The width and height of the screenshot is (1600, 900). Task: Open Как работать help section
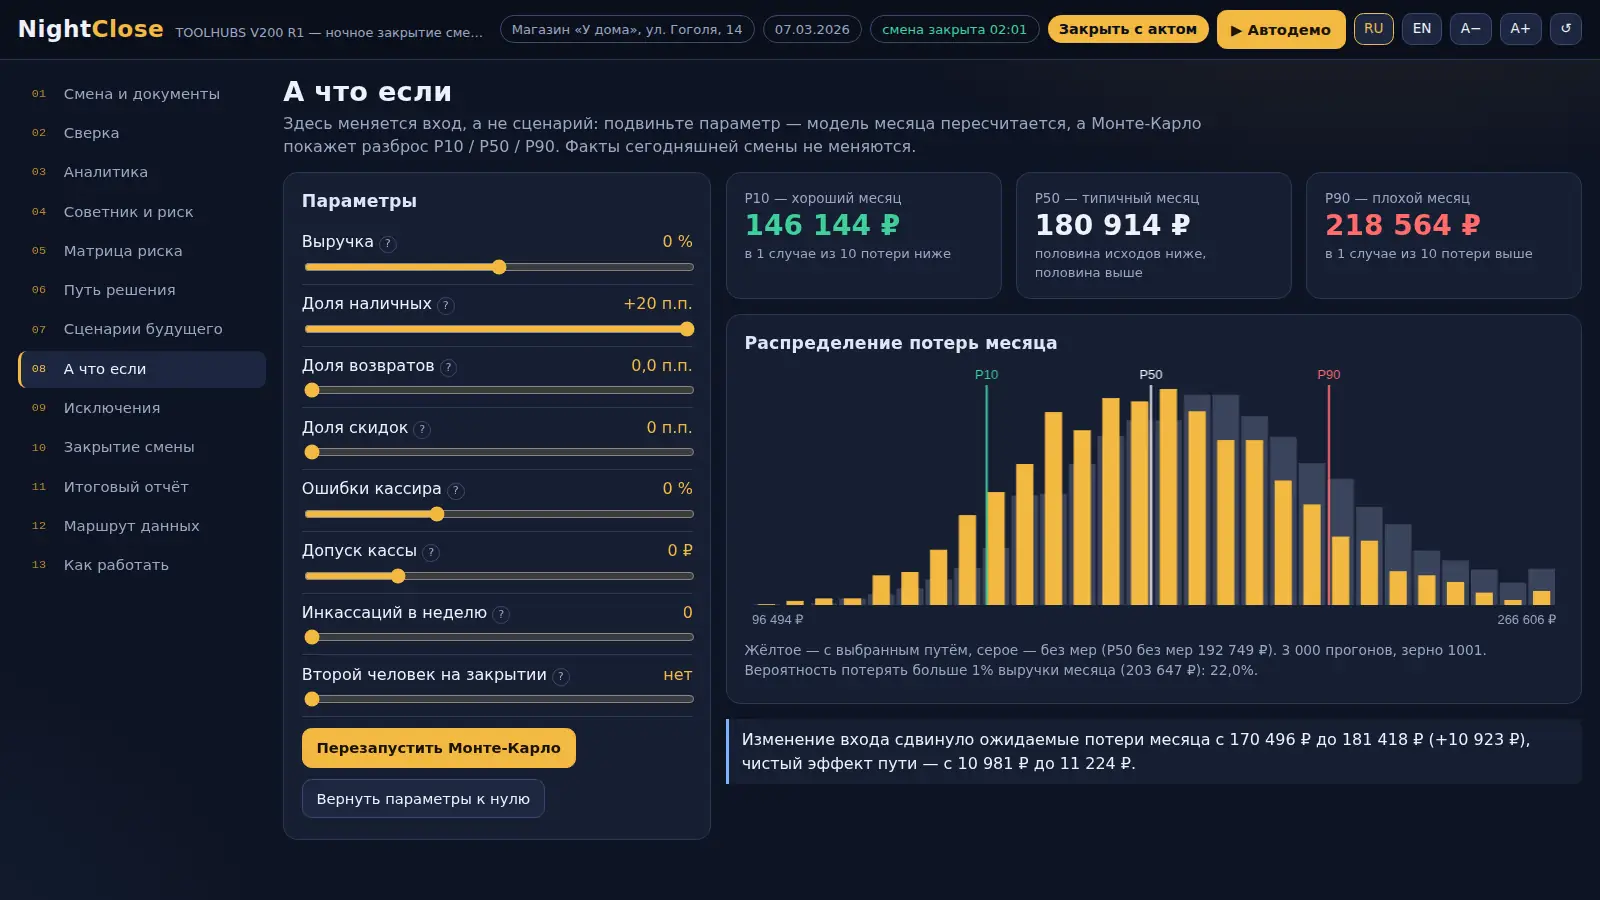click(x=142, y=565)
